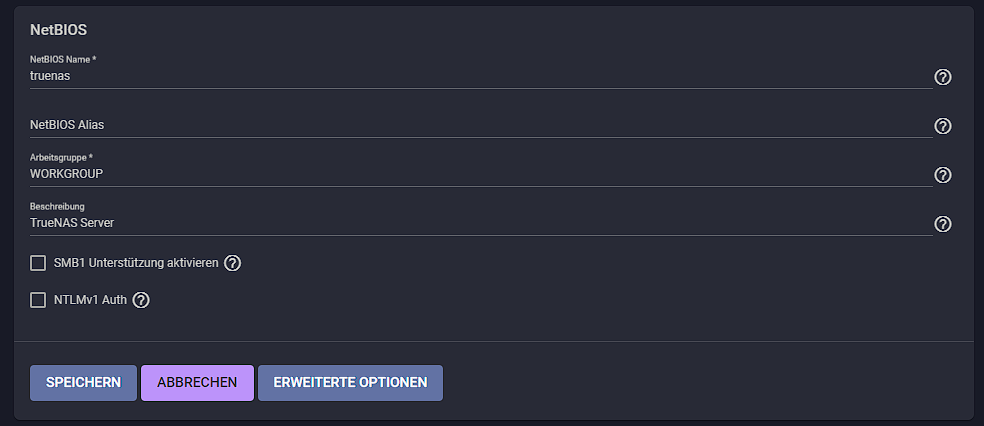Open the Beschreibung field help icon
The height and width of the screenshot is (426, 984).
(x=942, y=224)
